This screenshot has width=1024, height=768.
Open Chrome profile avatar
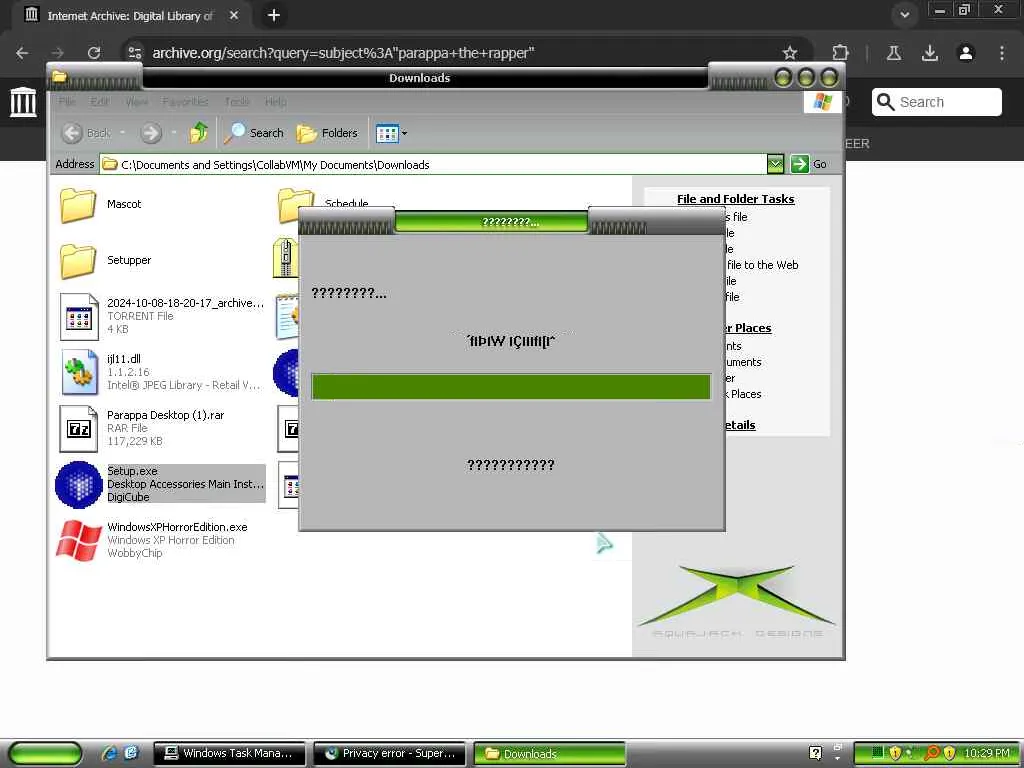click(x=966, y=53)
